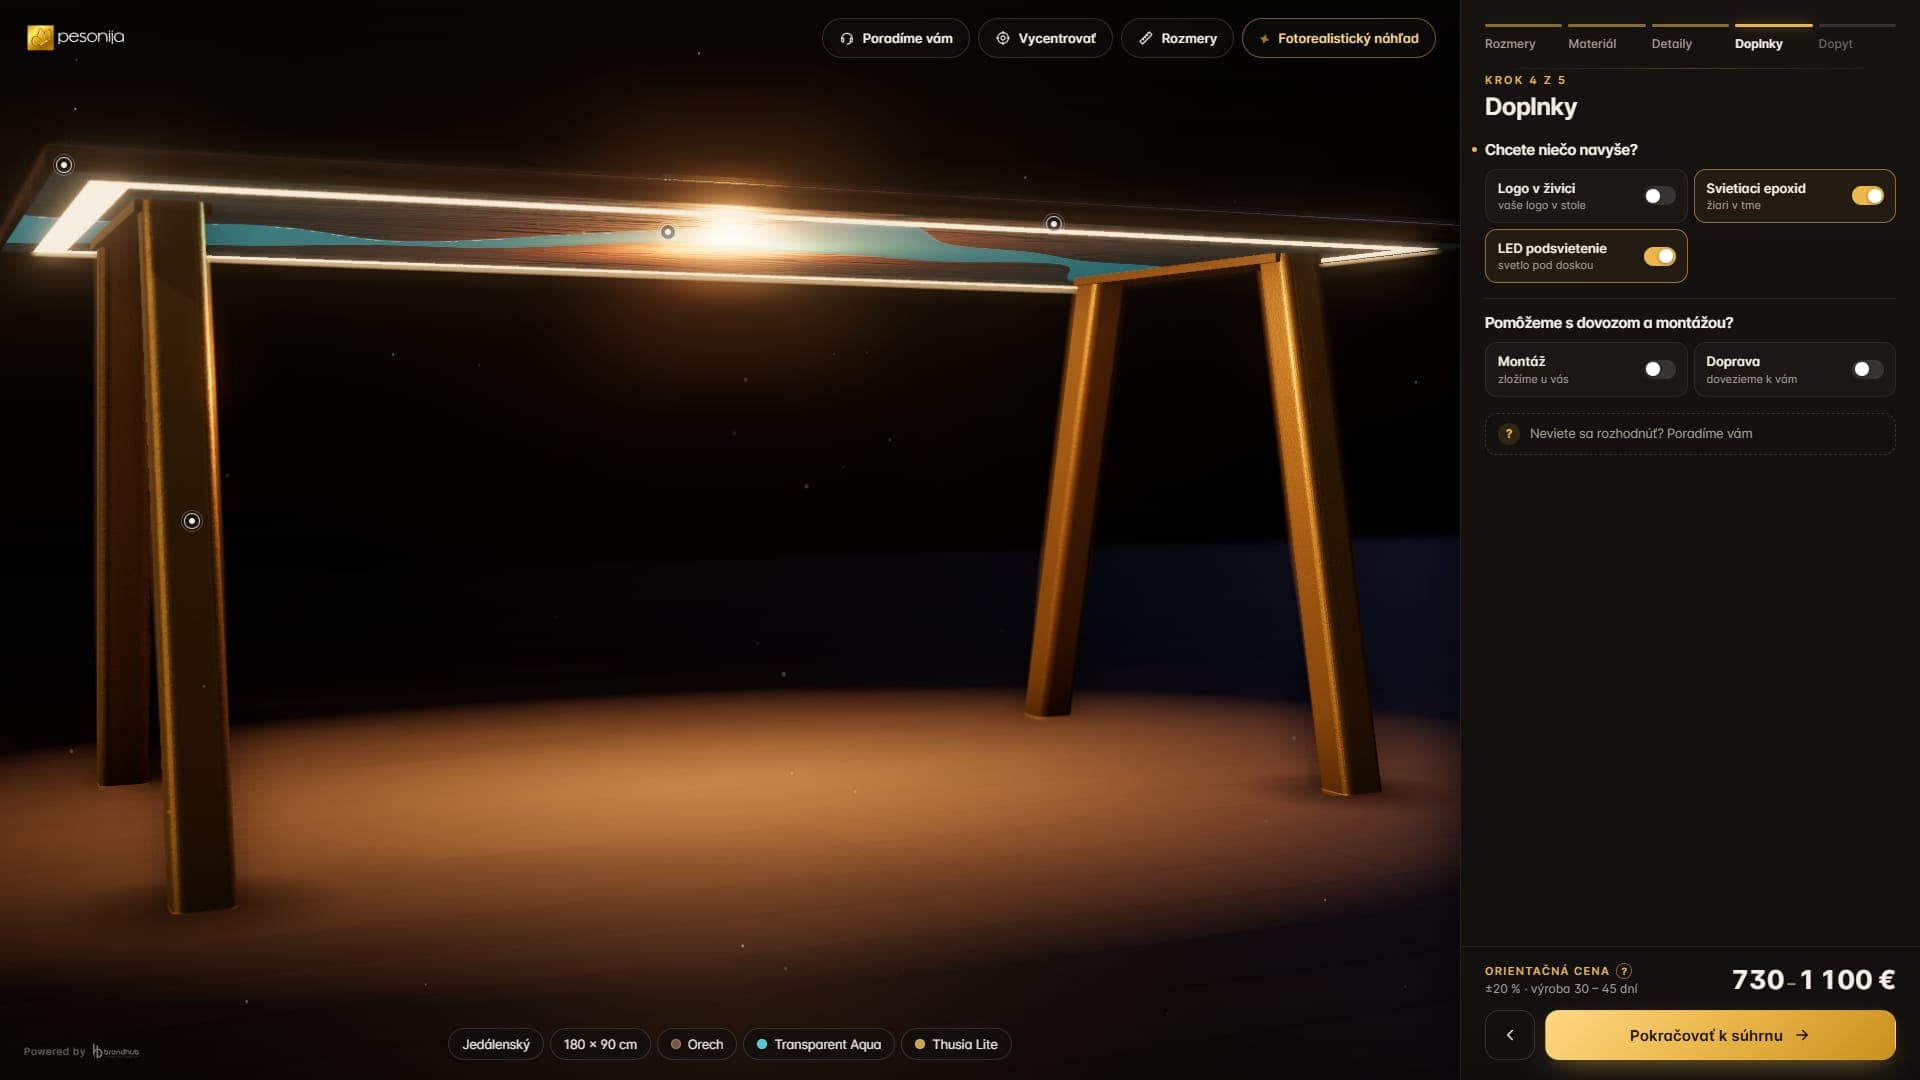Click the headset icon in Poradíme vám
Screen dimensions: 1920x1080
[x=847, y=38]
